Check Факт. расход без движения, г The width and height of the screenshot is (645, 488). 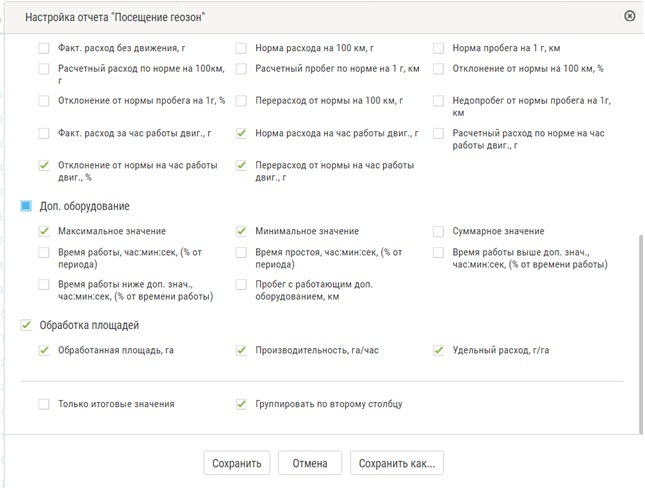(x=43, y=48)
